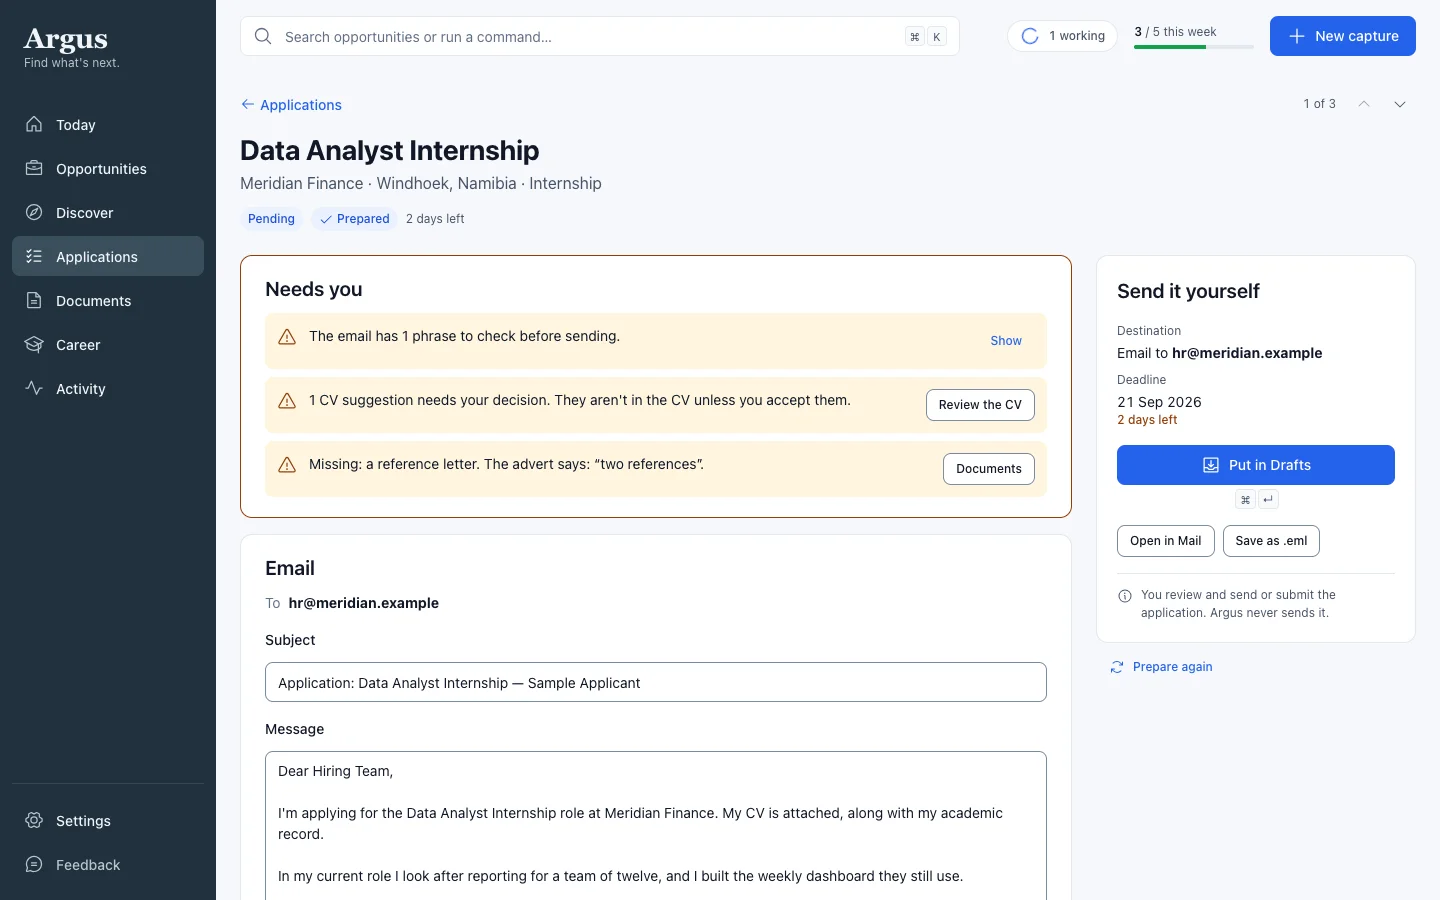Click the refresh icon beside Prepare again

pyautogui.click(x=1117, y=667)
